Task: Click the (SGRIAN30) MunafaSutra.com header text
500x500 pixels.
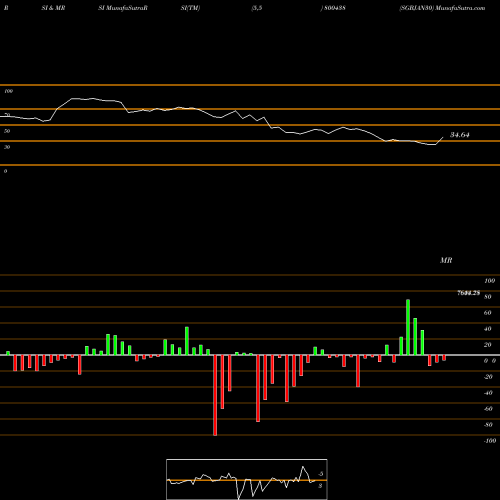Action: point(442,8)
